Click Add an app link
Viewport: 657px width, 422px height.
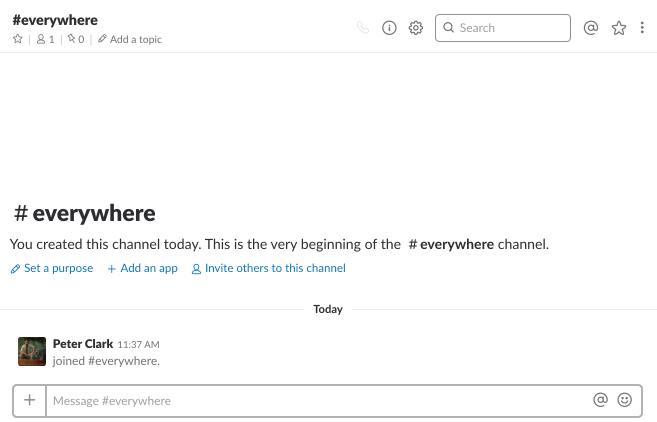point(142,268)
